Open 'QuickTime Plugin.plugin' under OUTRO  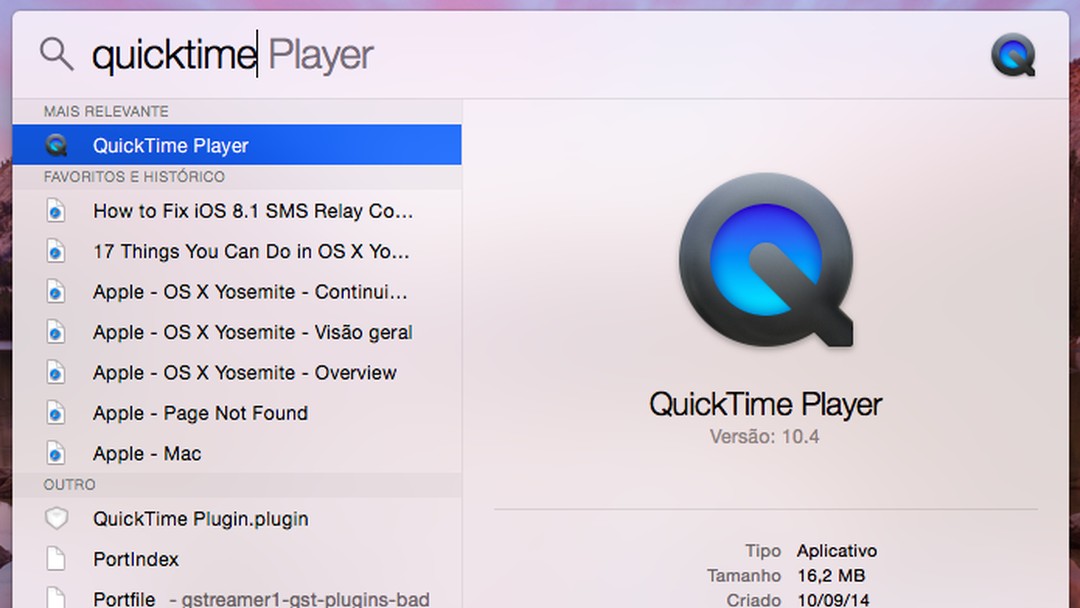[x=201, y=519]
